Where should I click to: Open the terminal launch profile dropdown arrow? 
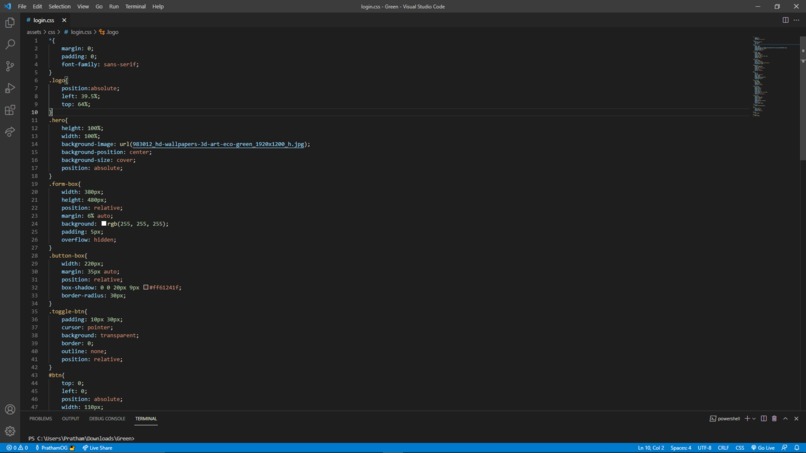(754, 419)
